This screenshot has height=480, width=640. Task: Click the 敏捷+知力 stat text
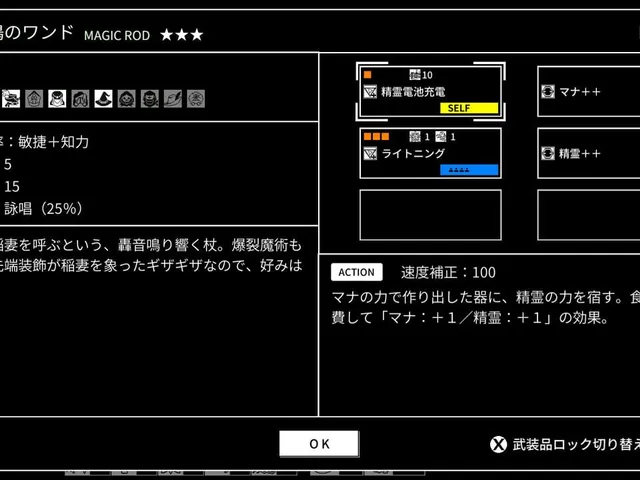pos(53,142)
